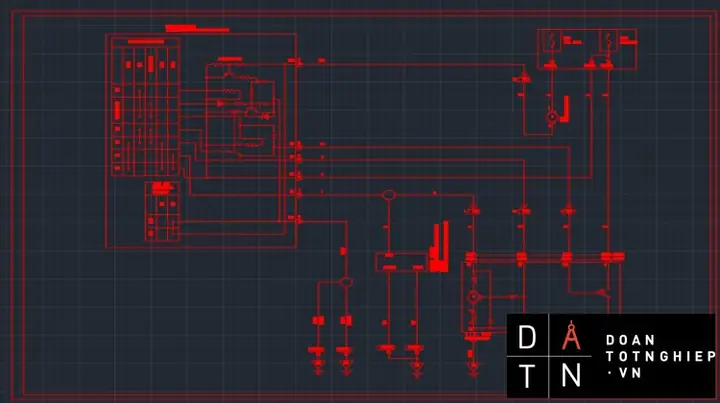The width and height of the screenshot is (720, 403).
Task: Select the red title bar above the left panel
Action: point(197,29)
